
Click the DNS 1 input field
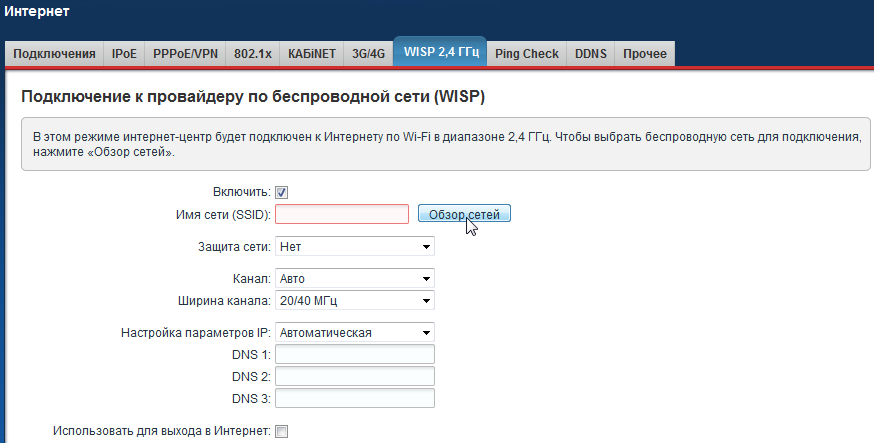coord(354,354)
